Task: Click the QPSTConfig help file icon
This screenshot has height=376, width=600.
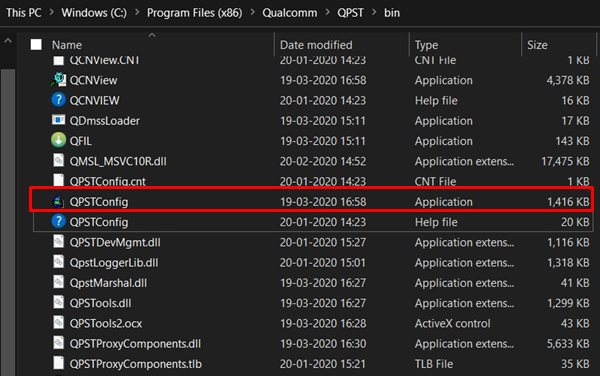Action: pos(58,221)
